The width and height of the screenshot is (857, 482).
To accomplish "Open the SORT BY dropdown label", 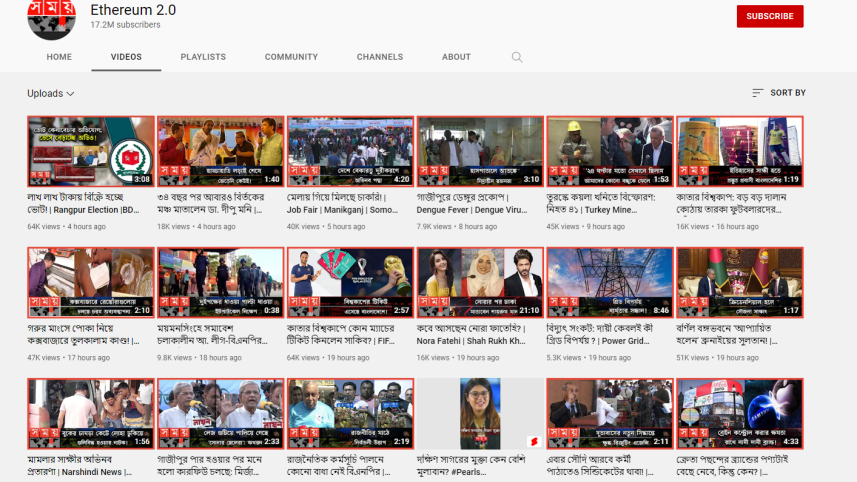I will tap(788, 93).
